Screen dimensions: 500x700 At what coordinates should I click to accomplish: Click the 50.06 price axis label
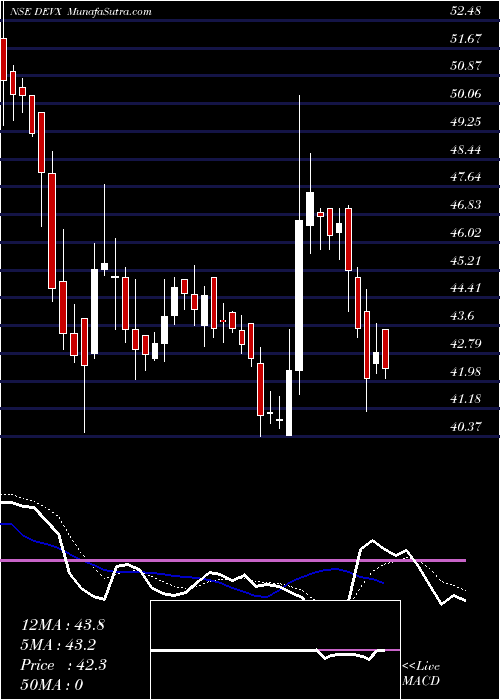click(x=466, y=94)
